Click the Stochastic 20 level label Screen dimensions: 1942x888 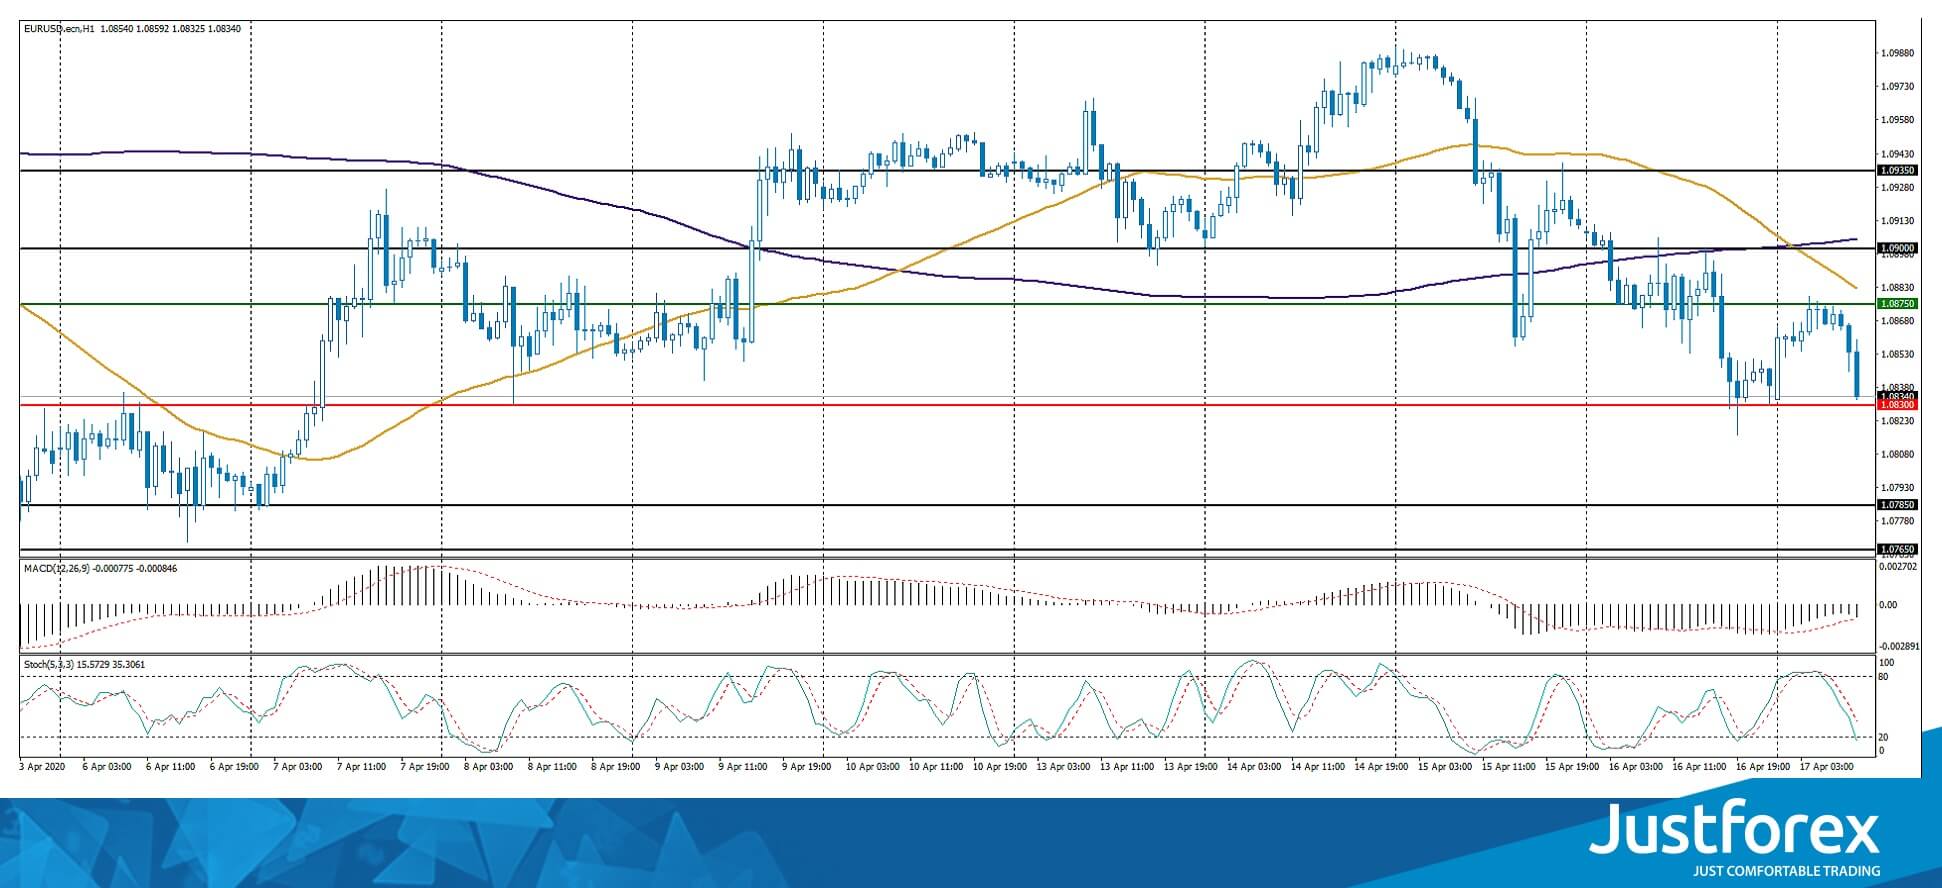click(x=1884, y=737)
